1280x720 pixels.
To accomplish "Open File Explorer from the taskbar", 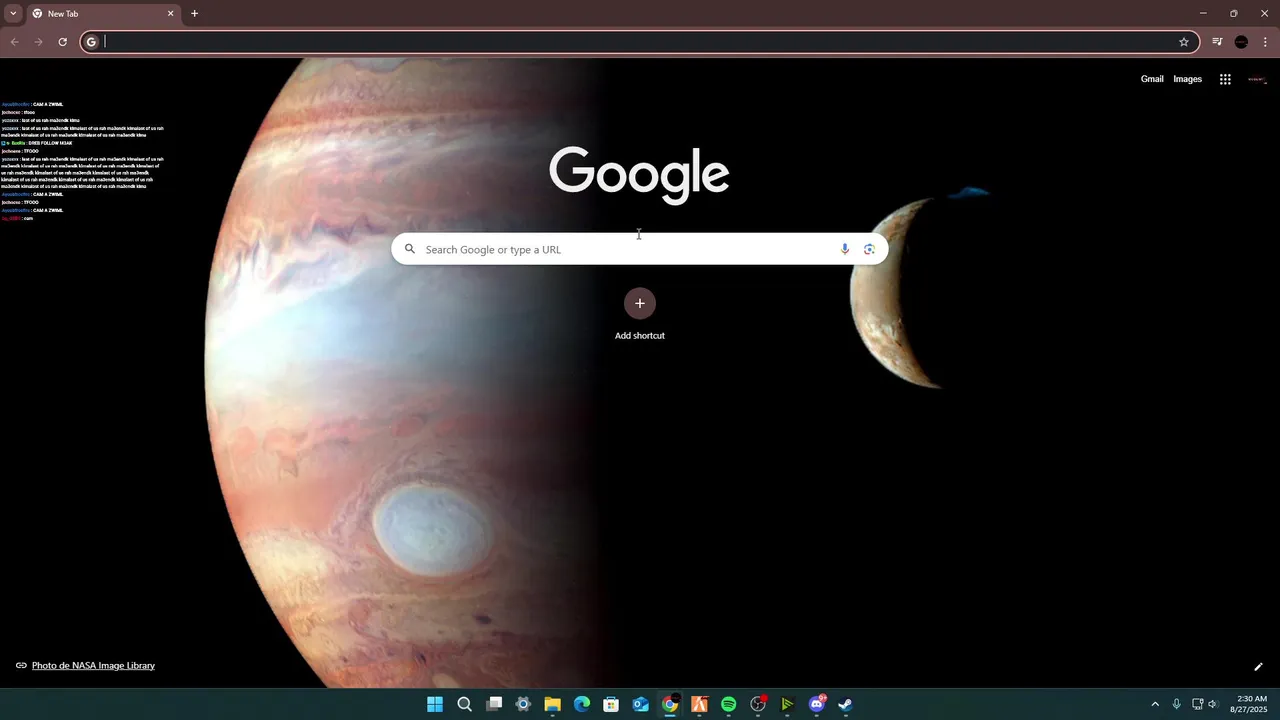I will coord(552,704).
